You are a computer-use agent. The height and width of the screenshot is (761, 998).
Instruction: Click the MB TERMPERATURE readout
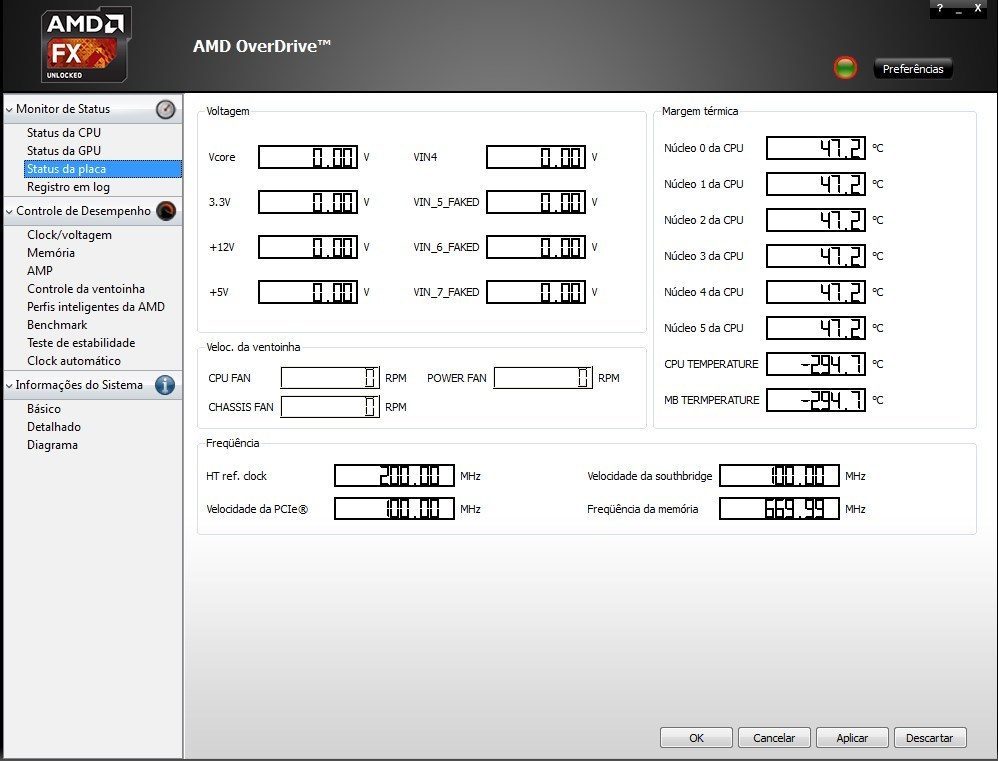point(816,400)
